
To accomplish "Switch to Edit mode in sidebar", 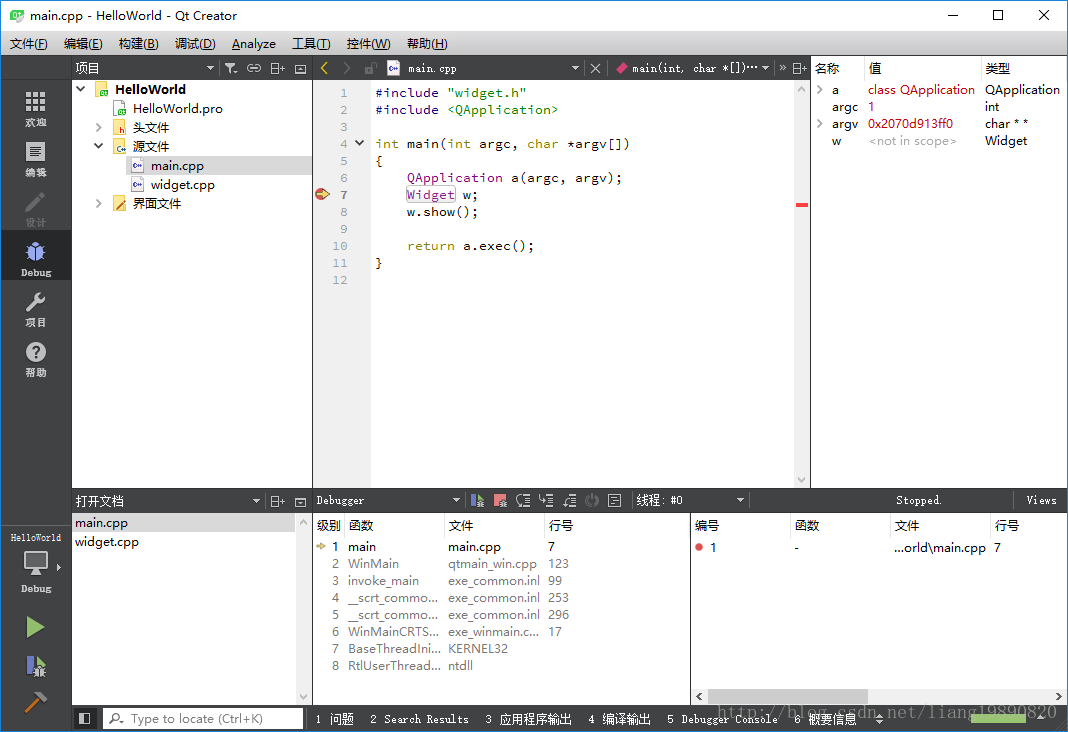I will pos(35,159).
